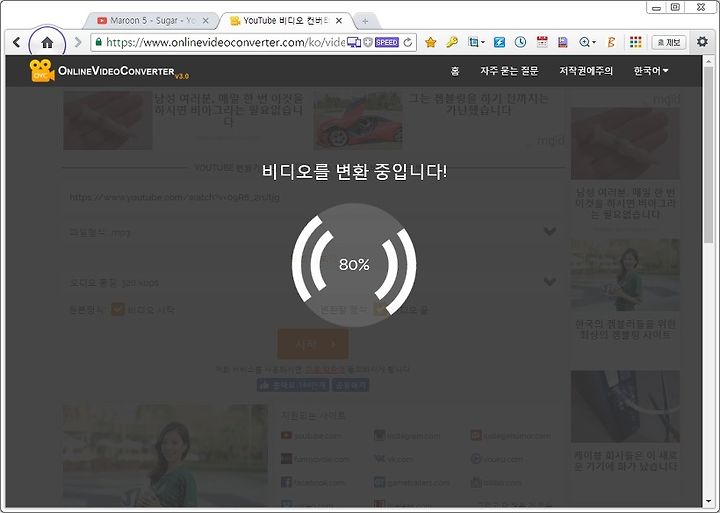Open the bottom sidebar cable ad image
The height and width of the screenshot is (513, 720).
(625, 406)
